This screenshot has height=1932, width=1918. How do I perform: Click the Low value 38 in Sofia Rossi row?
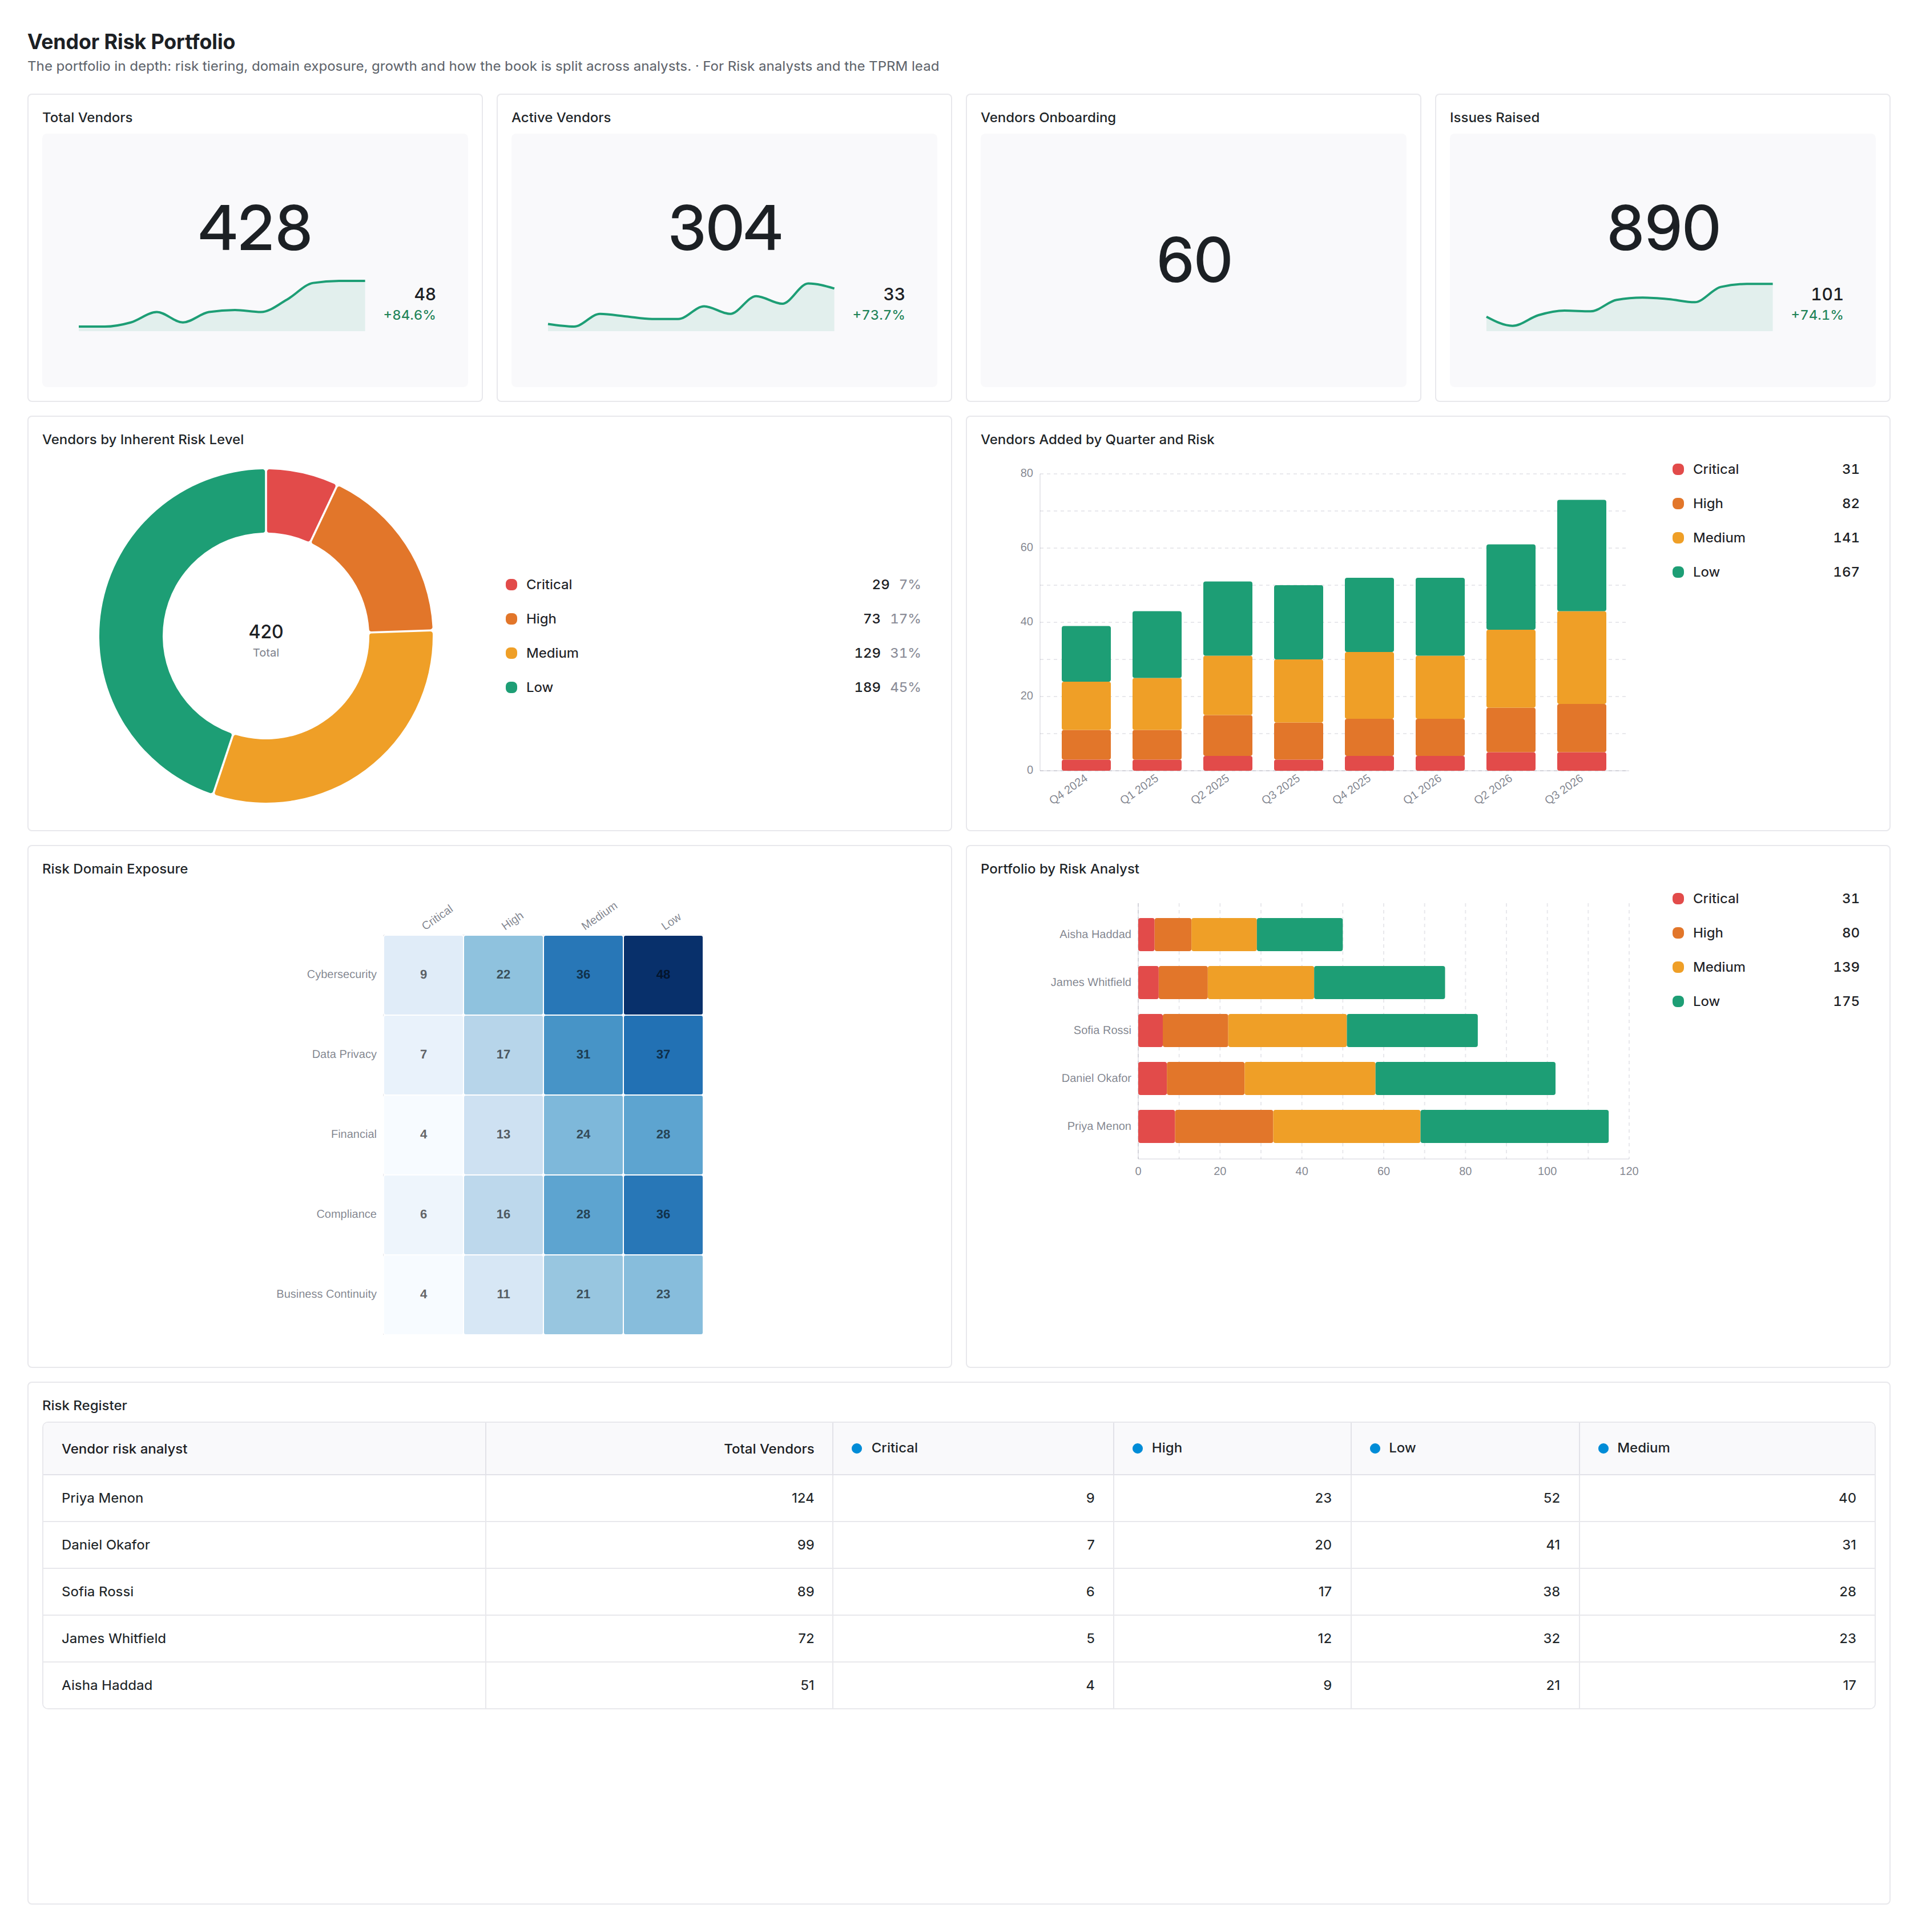tap(1551, 1593)
